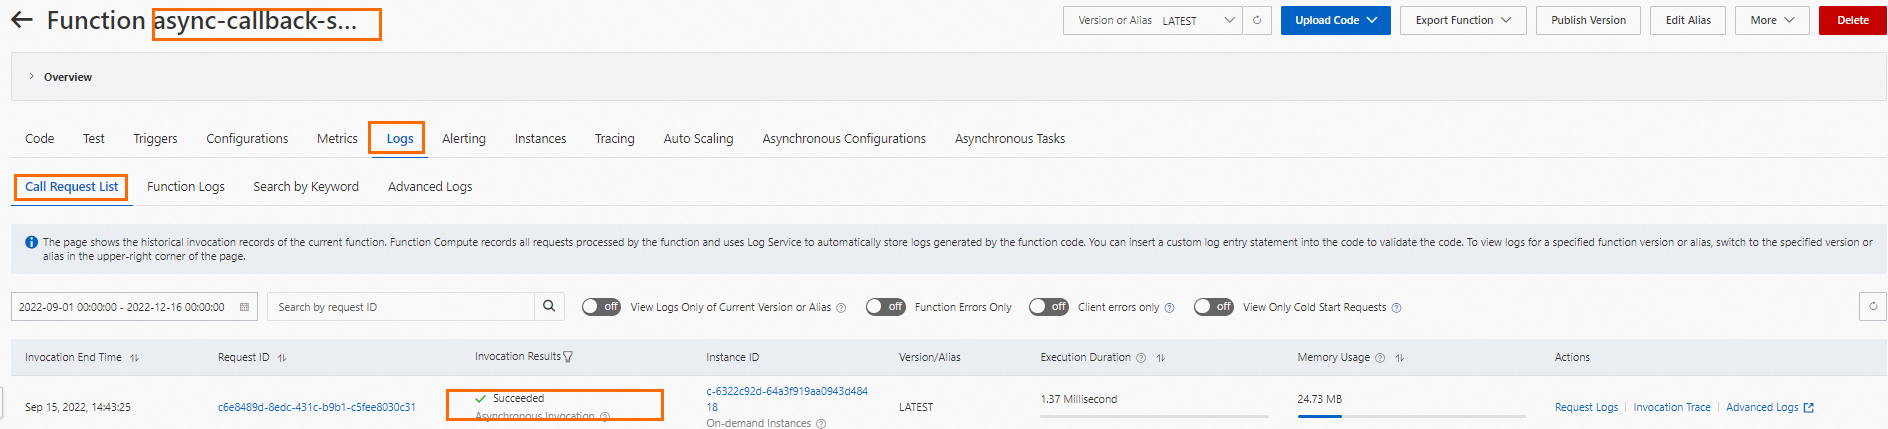Refresh the call request list table
The width and height of the screenshot is (1888, 429).
click(1872, 307)
